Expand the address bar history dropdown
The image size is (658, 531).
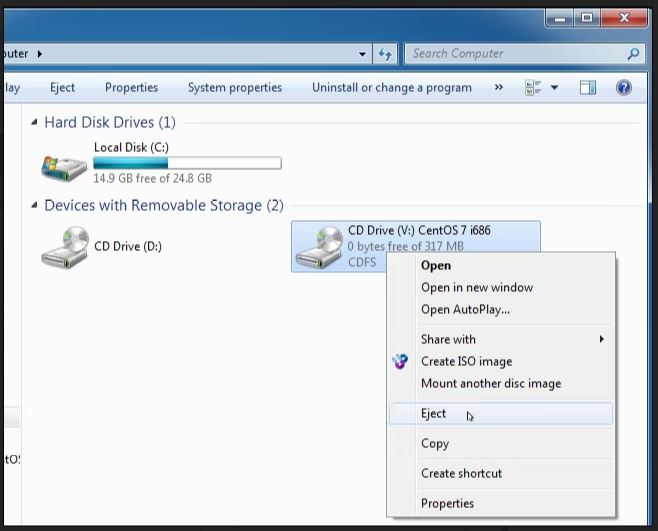pos(363,54)
